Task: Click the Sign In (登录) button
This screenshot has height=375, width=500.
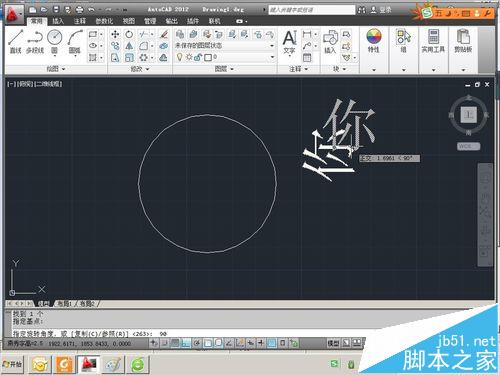Action: tap(382, 10)
